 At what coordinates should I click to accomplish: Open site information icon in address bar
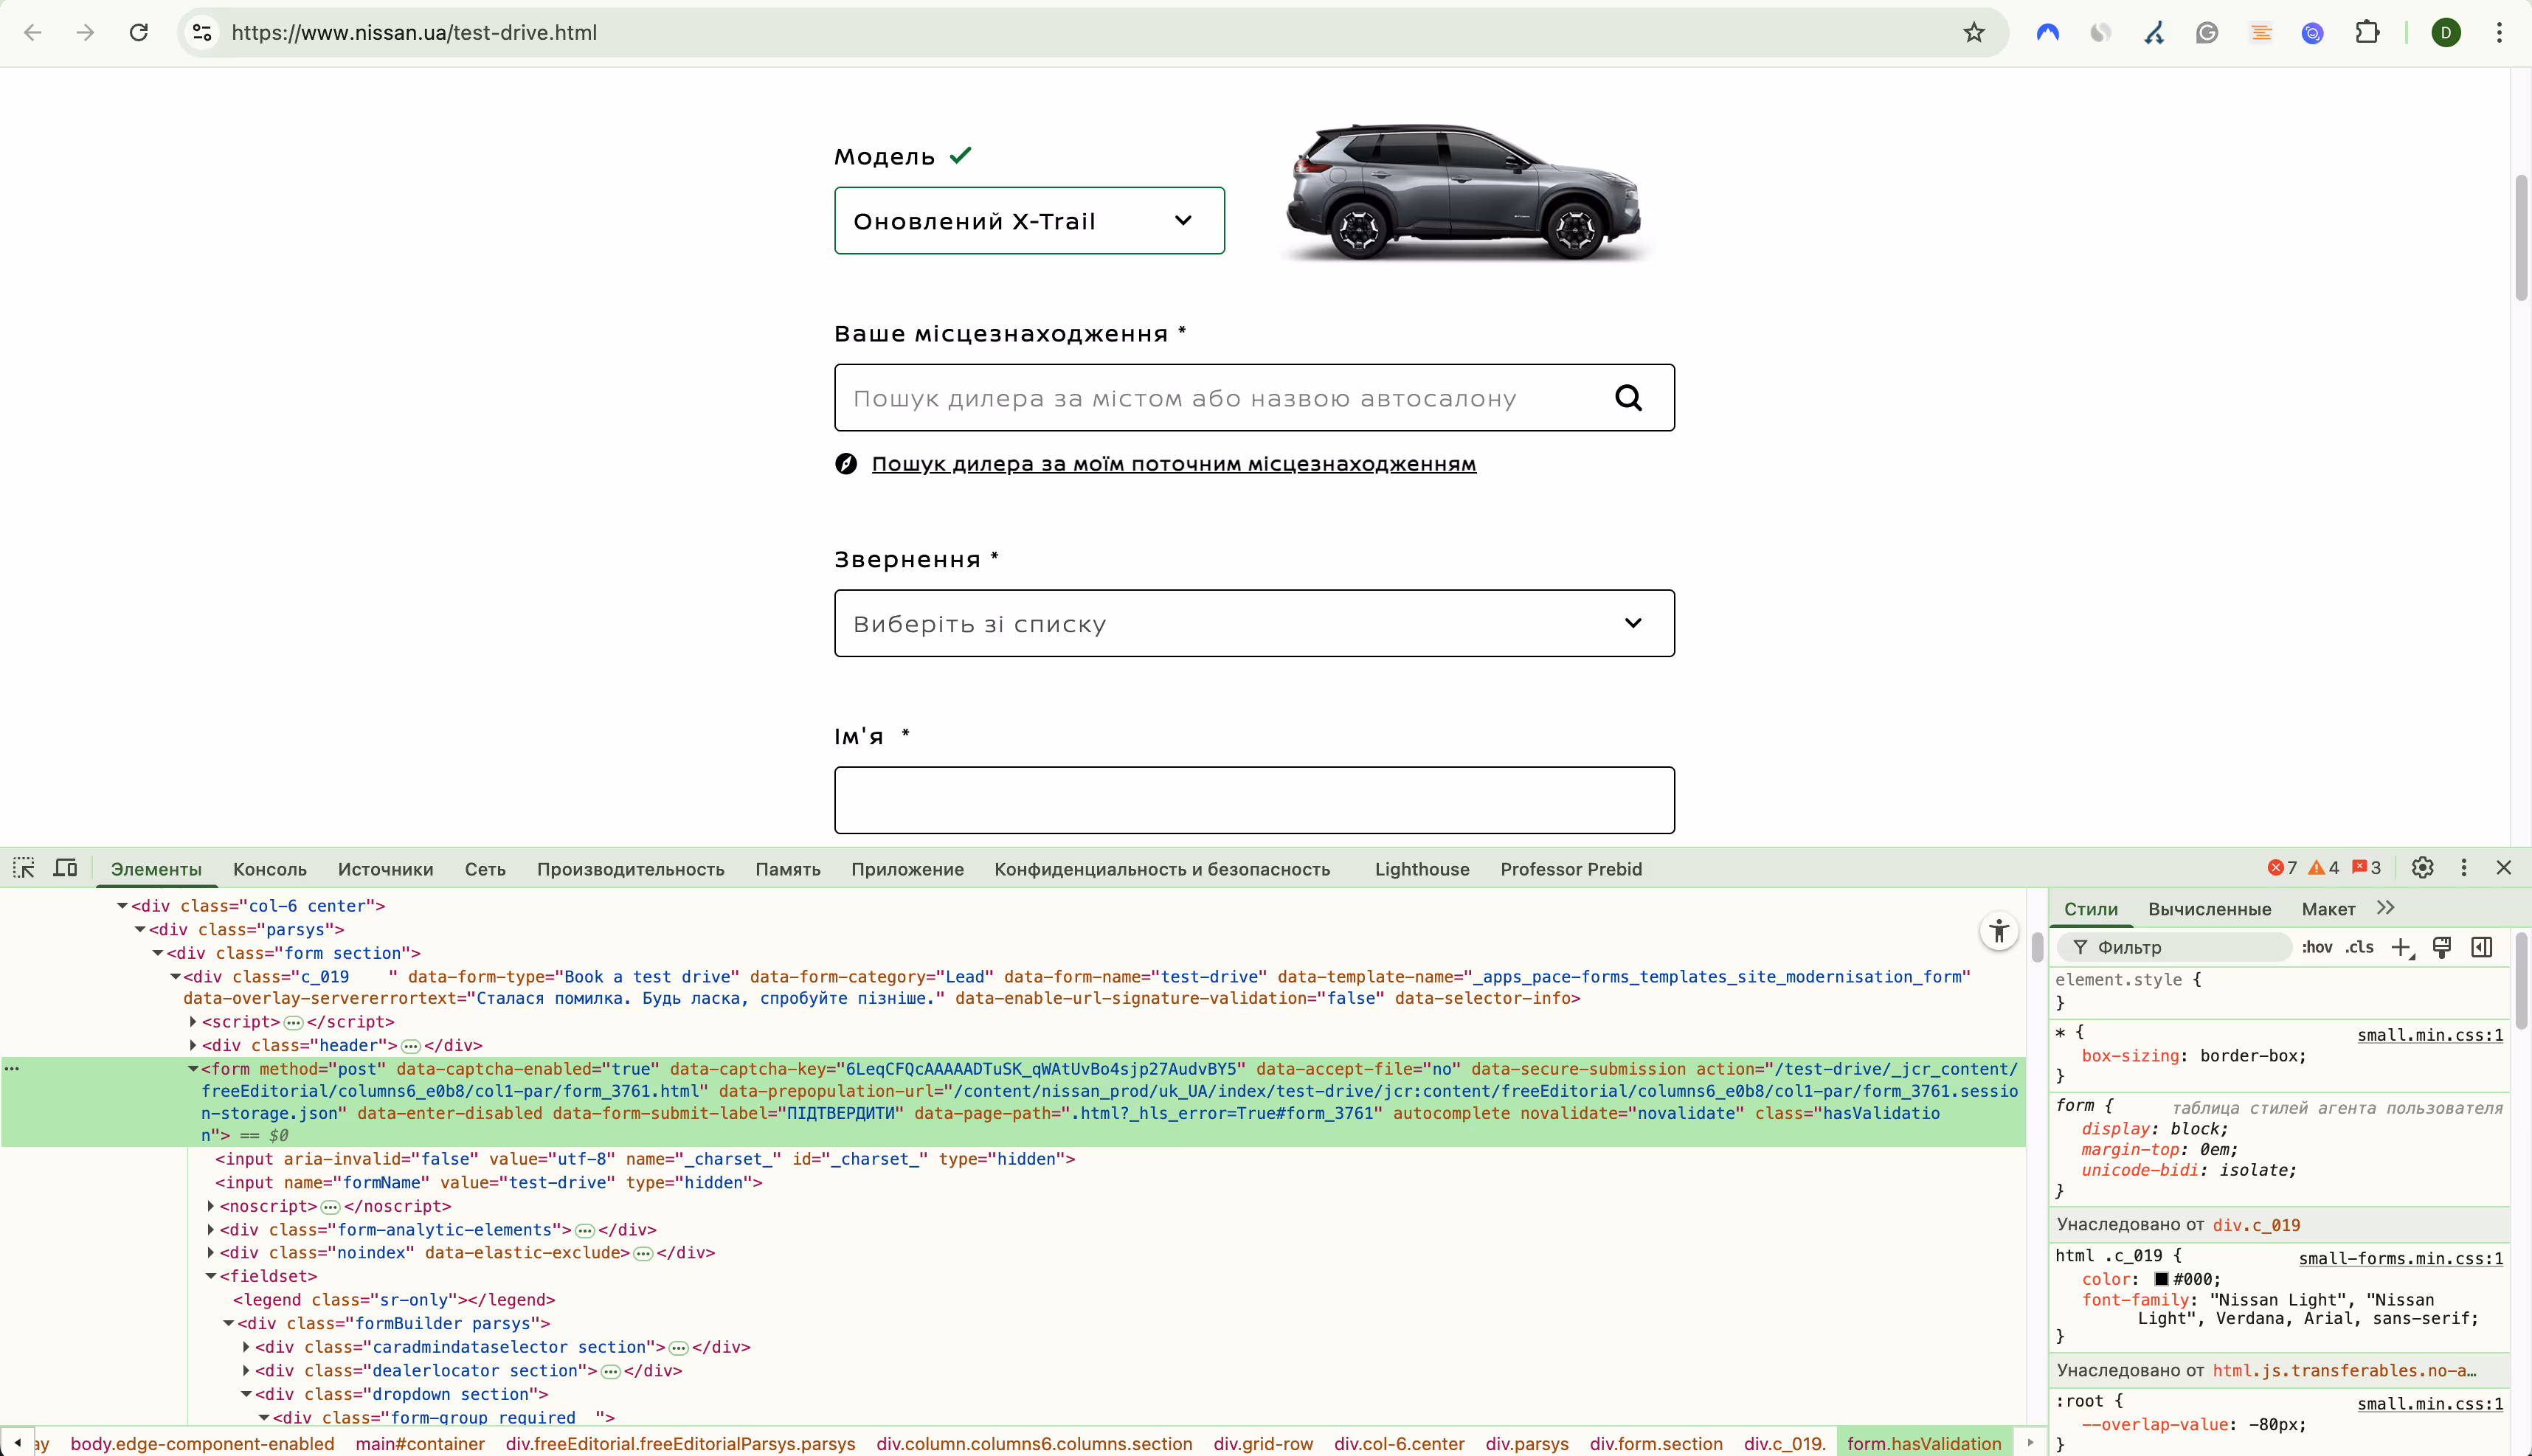[x=202, y=33]
